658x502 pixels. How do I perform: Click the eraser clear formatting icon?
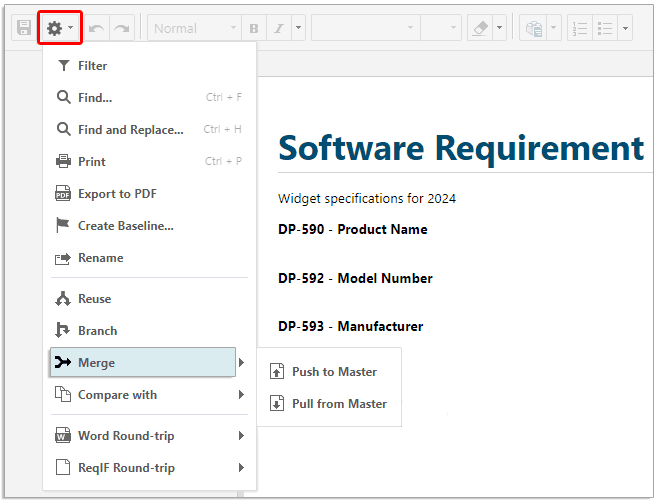point(479,29)
